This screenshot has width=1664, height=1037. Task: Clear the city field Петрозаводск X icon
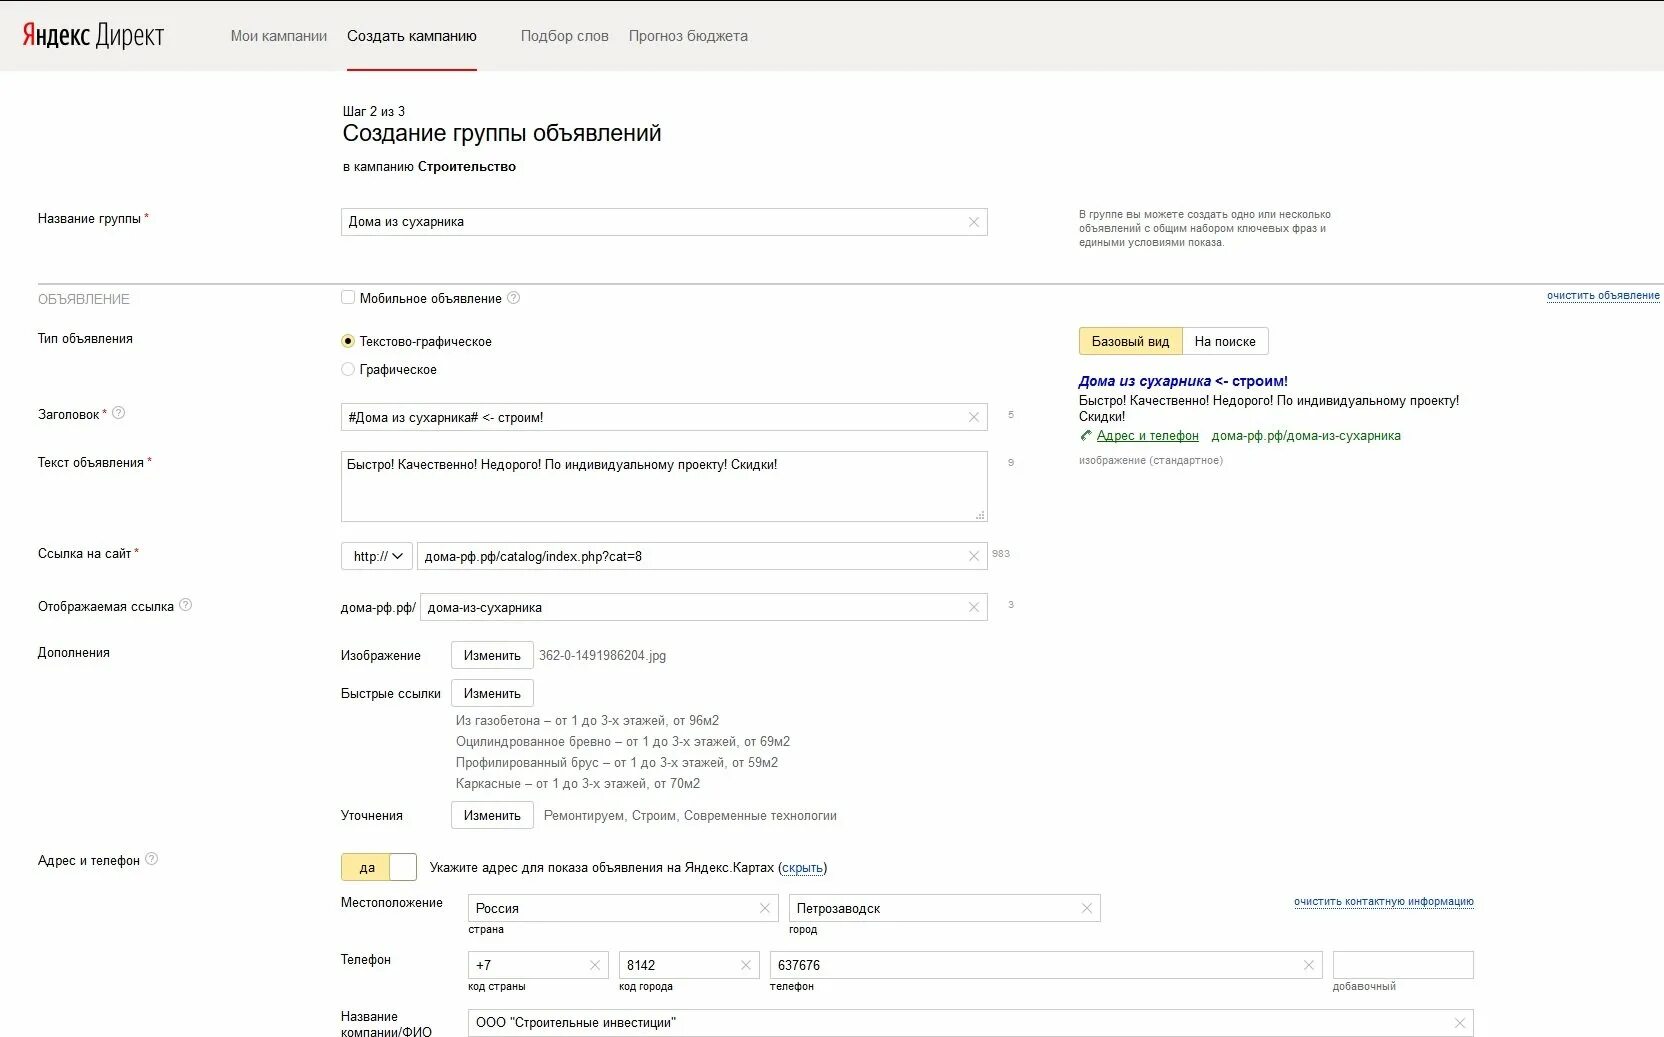pos(1086,908)
